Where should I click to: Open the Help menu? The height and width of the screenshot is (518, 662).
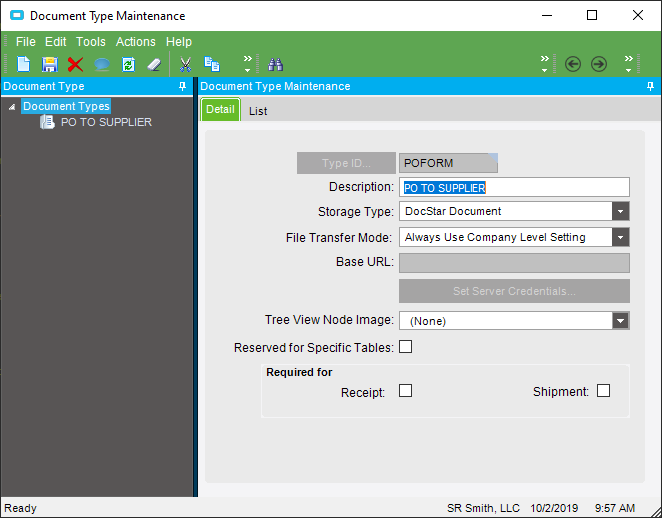click(179, 42)
